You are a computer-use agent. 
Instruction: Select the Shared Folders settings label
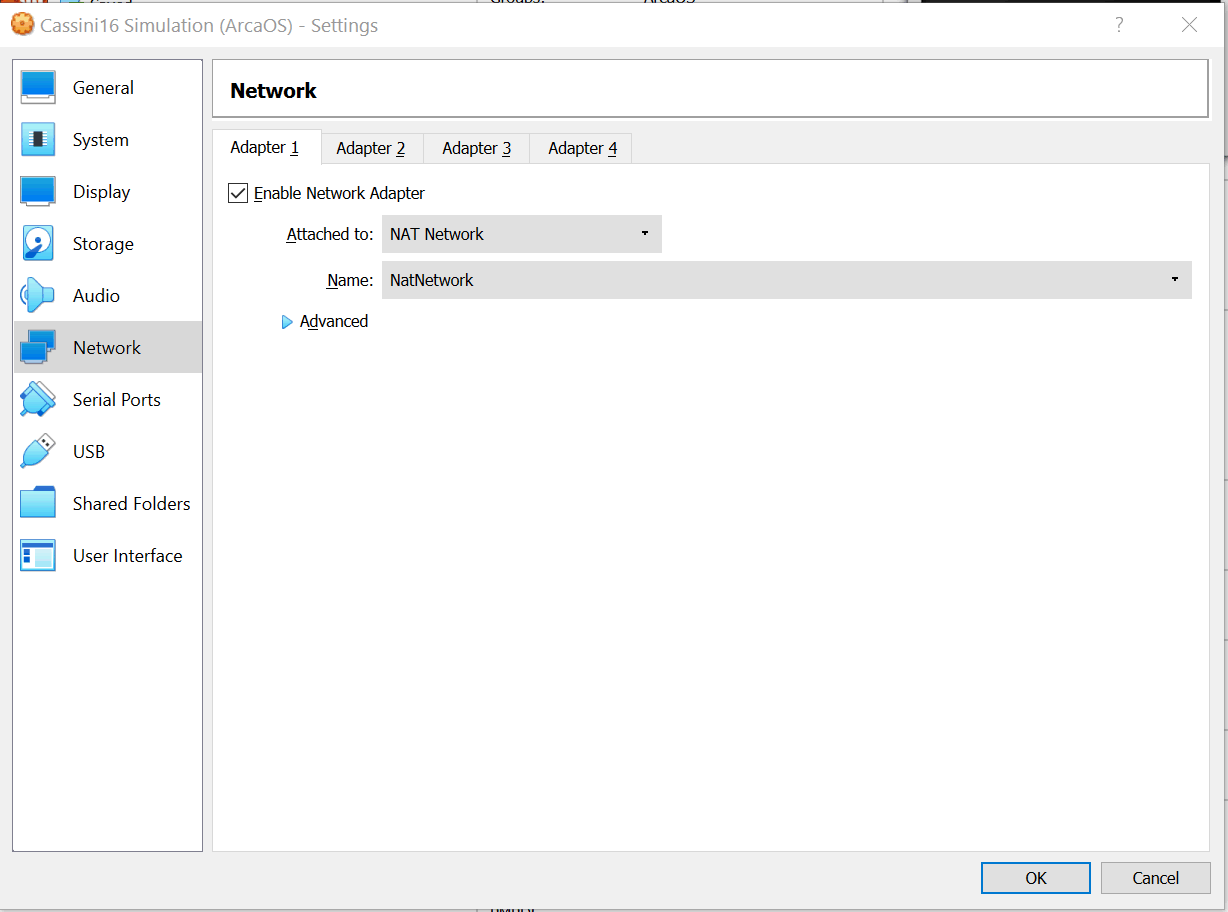[x=132, y=504]
